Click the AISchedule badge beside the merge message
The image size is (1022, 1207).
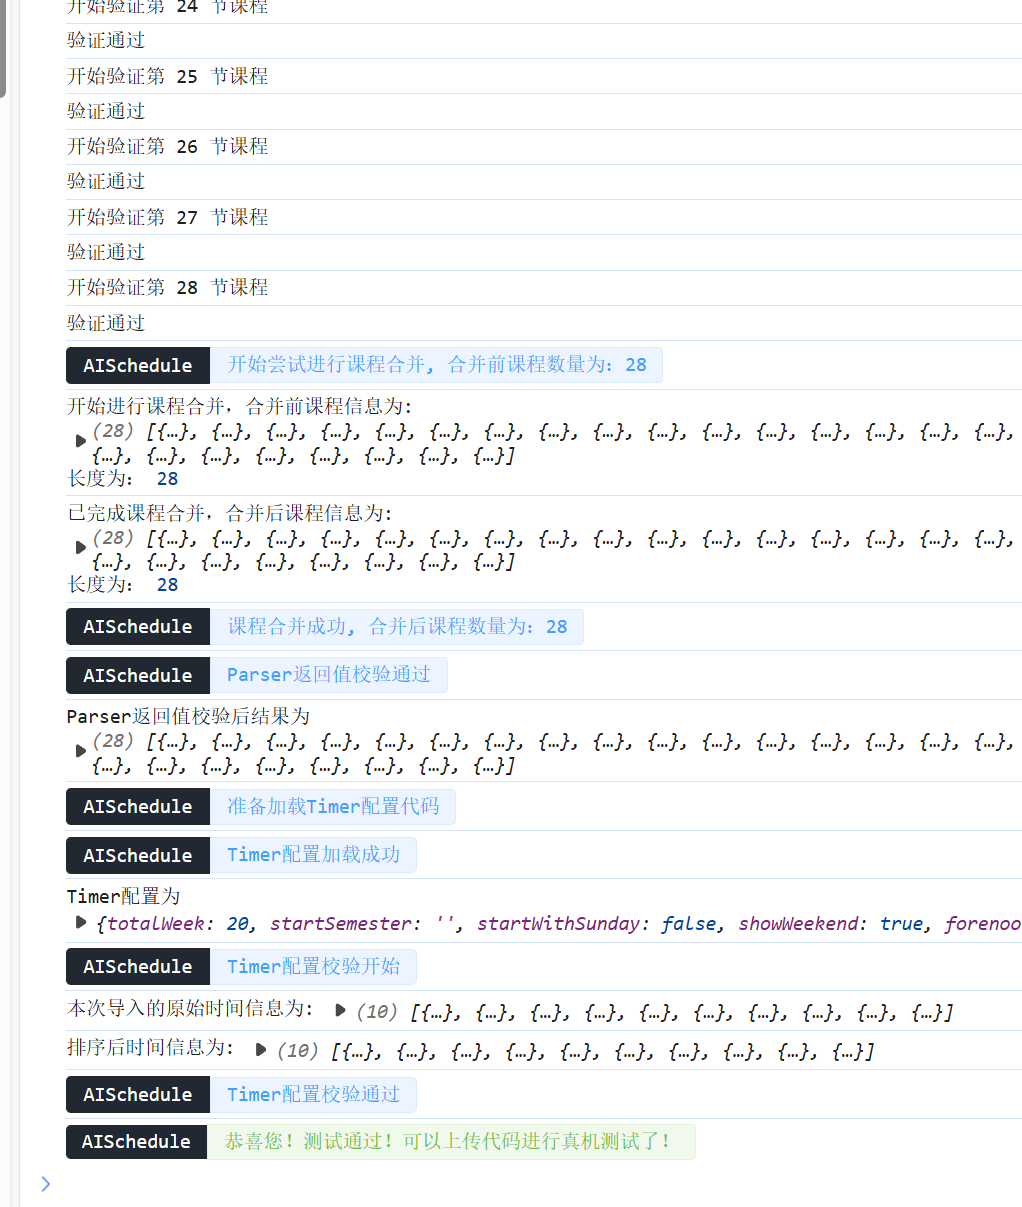click(x=137, y=365)
